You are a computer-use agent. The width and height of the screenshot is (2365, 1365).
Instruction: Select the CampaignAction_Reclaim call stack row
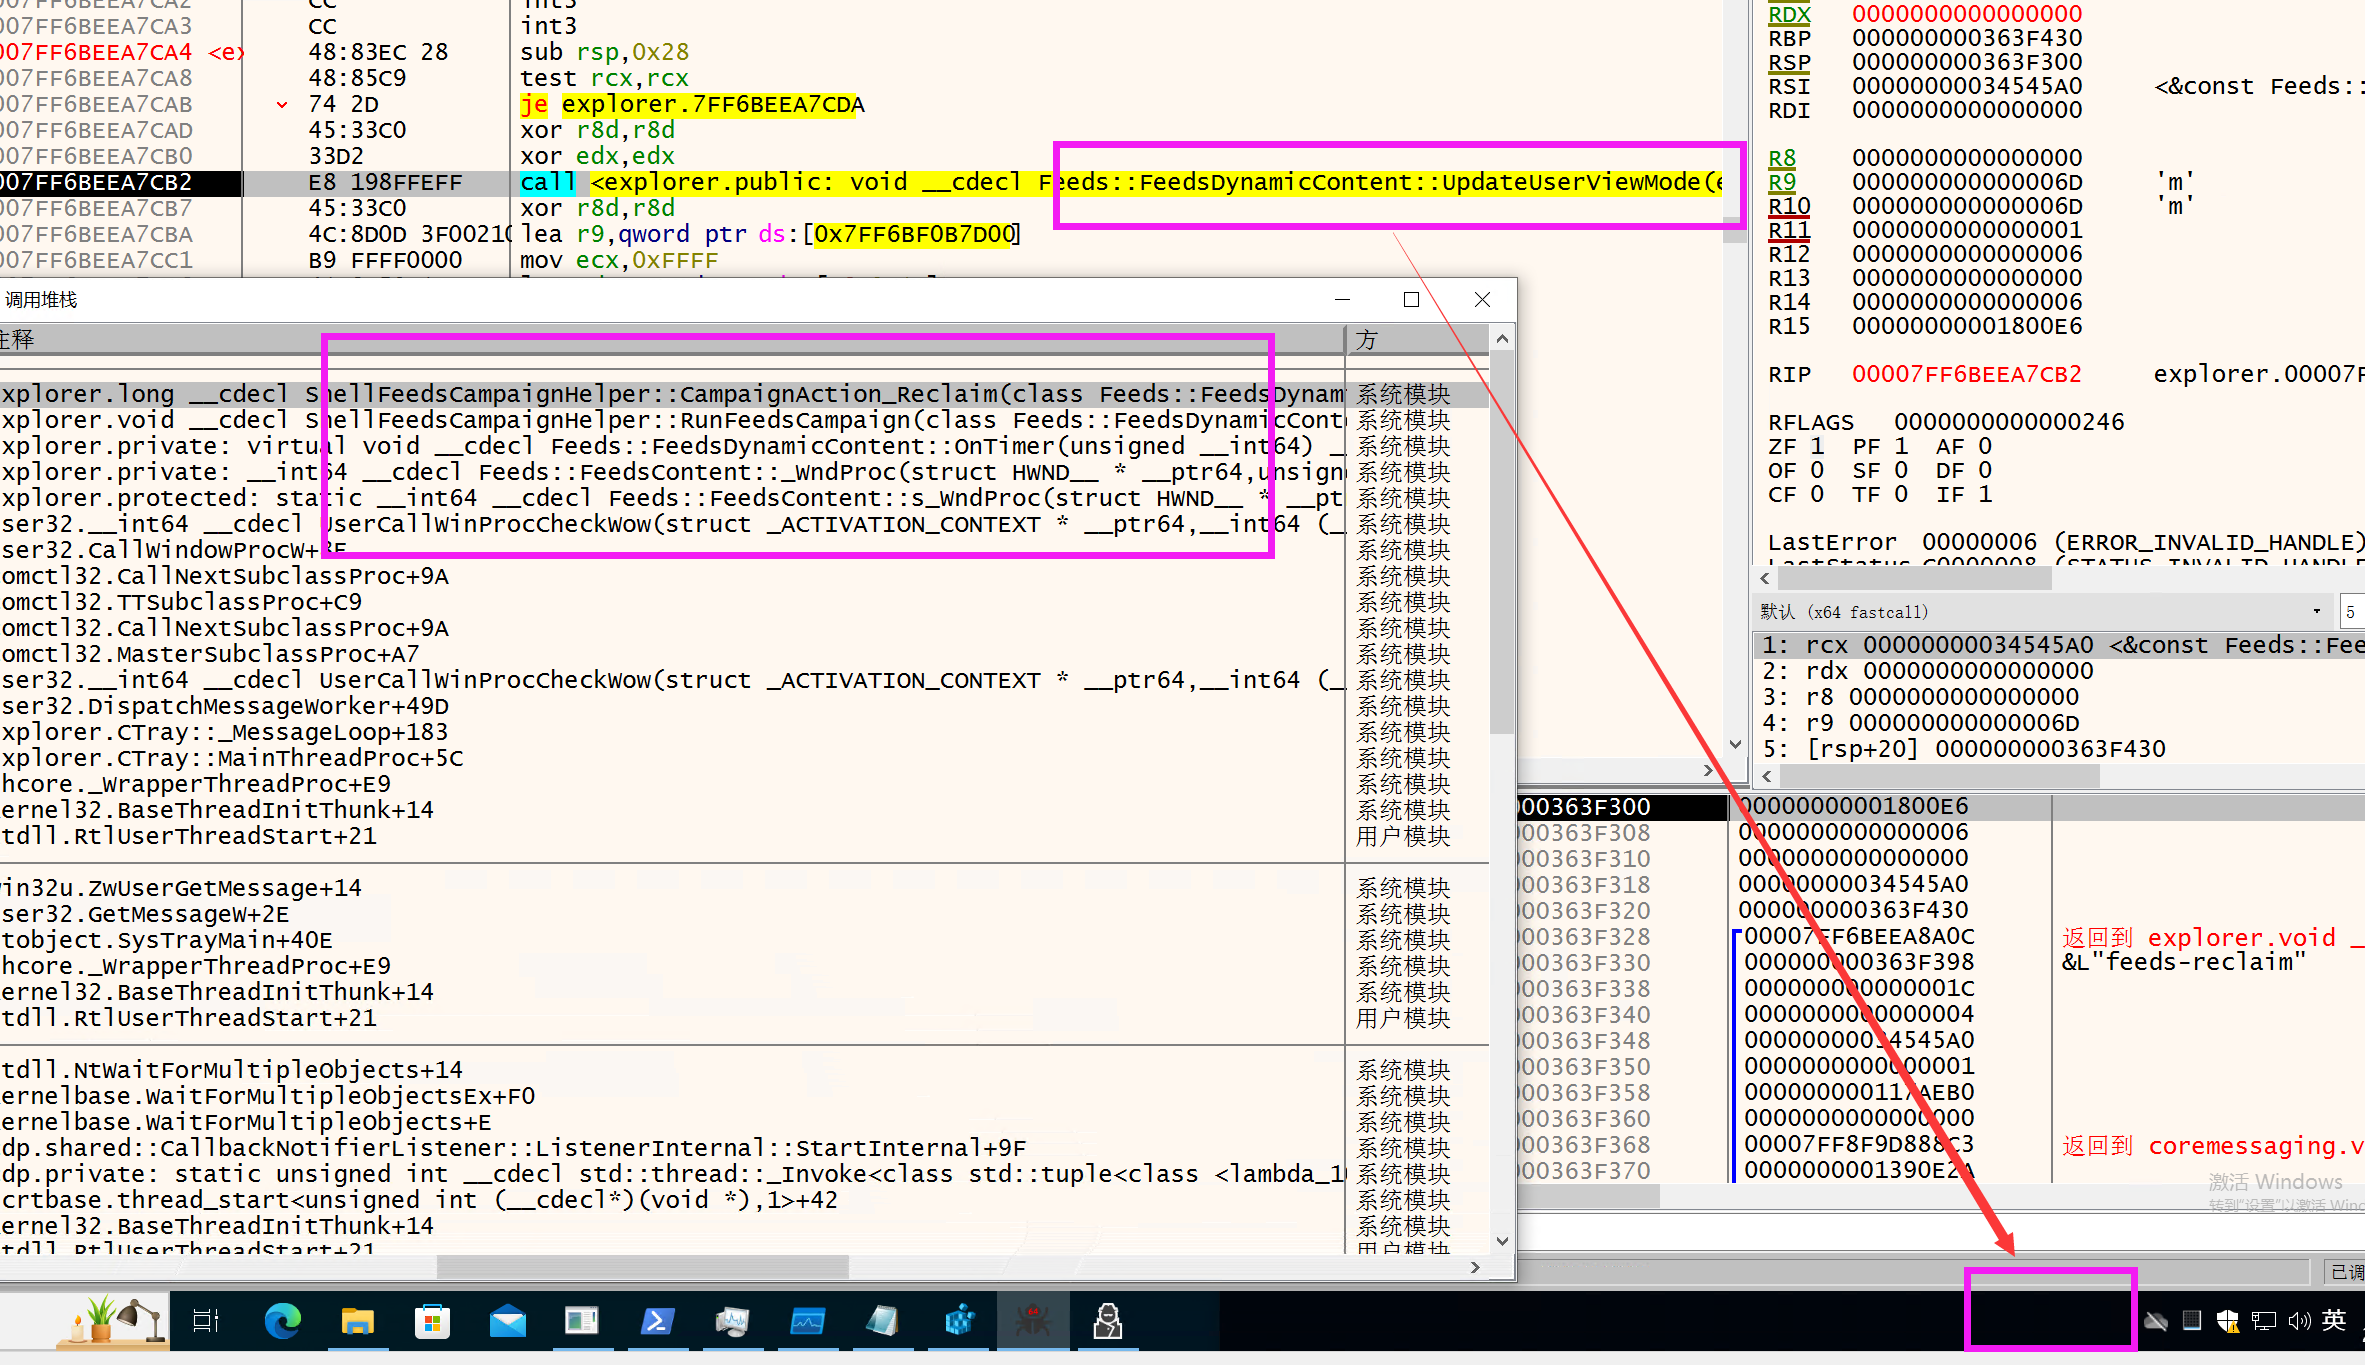click(x=744, y=394)
